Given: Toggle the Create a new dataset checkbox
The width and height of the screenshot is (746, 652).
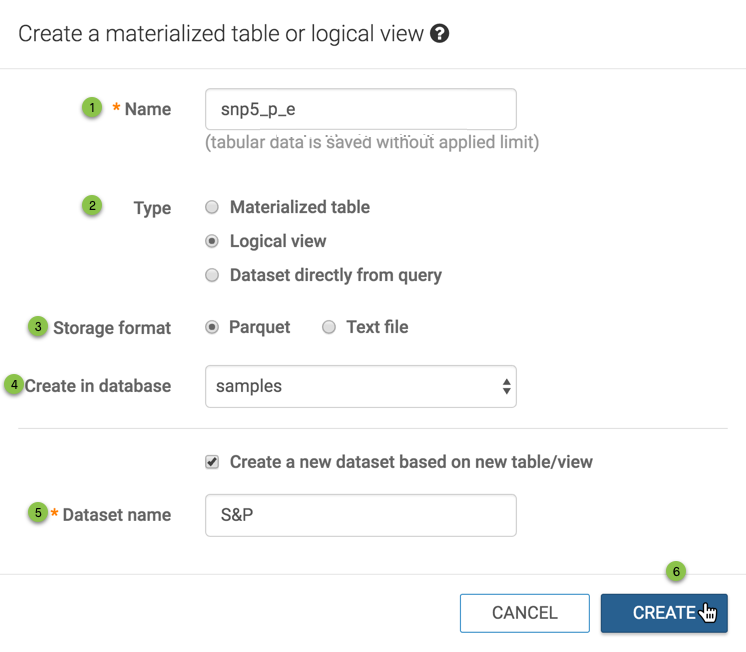Looking at the screenshot, I should click(212, 462).
